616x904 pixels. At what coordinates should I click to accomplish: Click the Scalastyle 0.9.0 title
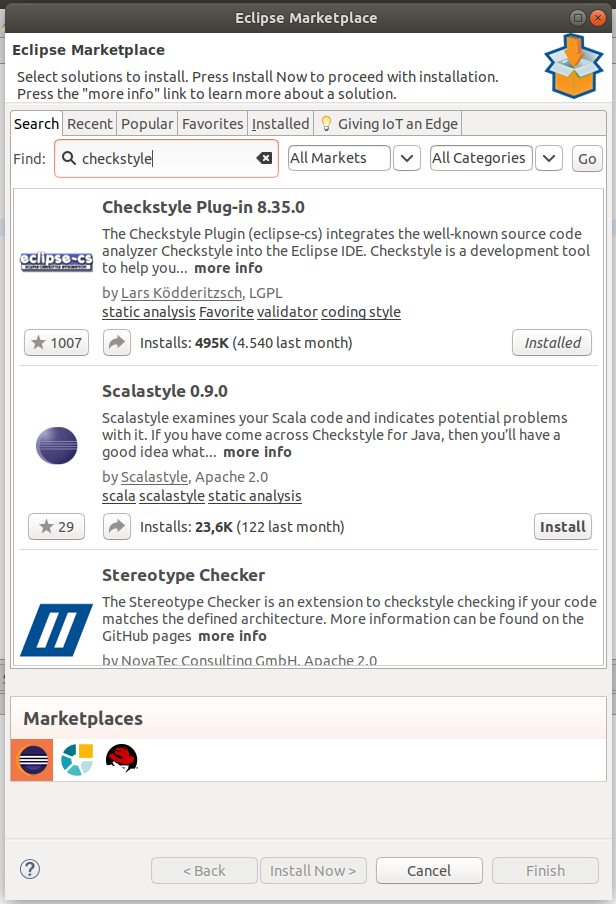(165, 391)
